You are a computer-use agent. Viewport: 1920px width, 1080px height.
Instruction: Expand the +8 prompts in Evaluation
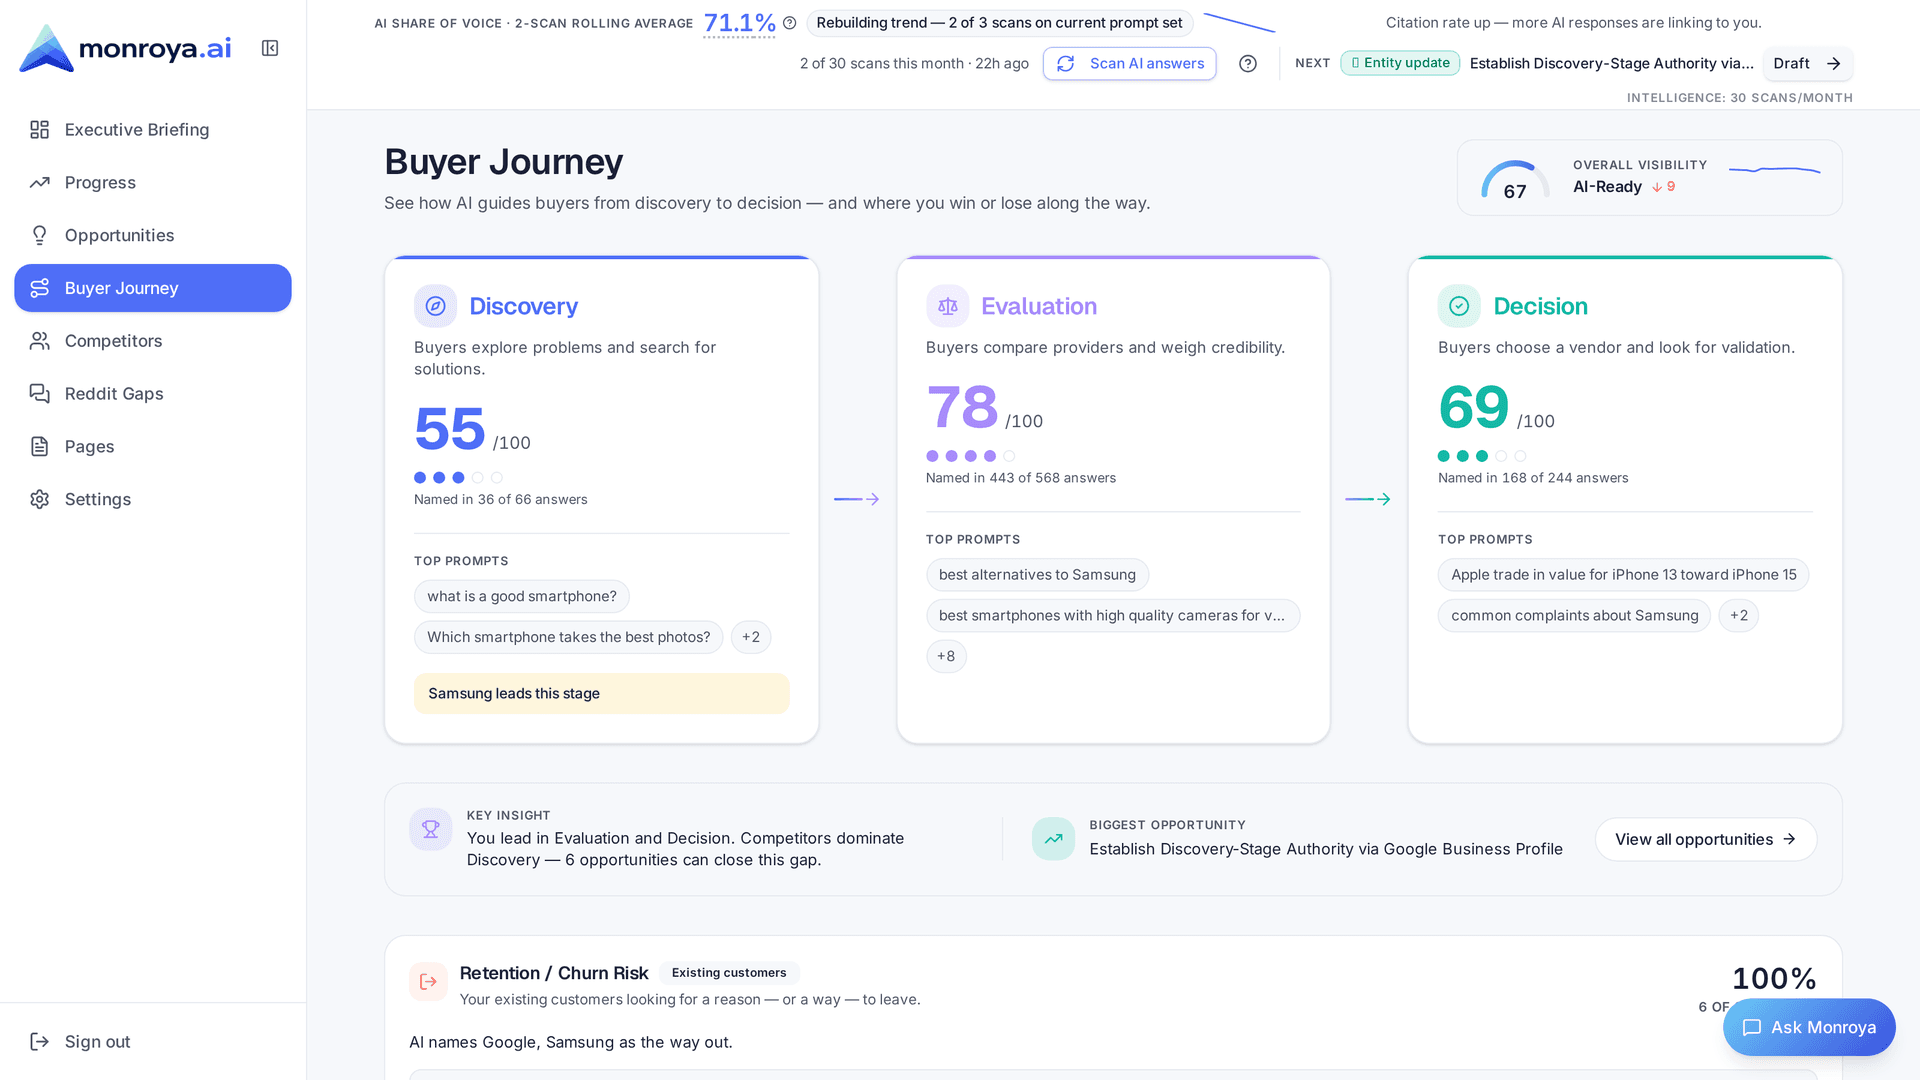pyautogui.click(x=946, y=656)
